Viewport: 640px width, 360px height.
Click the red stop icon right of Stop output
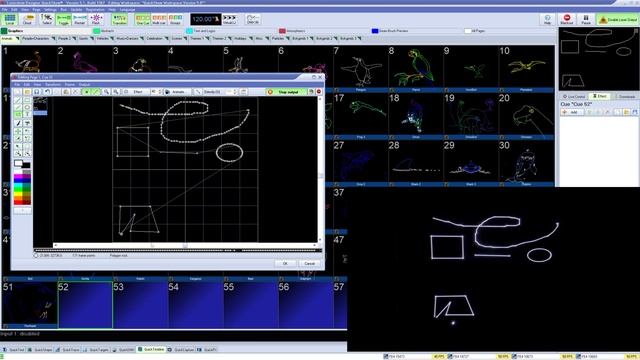pyautogui.click(x=319, y=92)
